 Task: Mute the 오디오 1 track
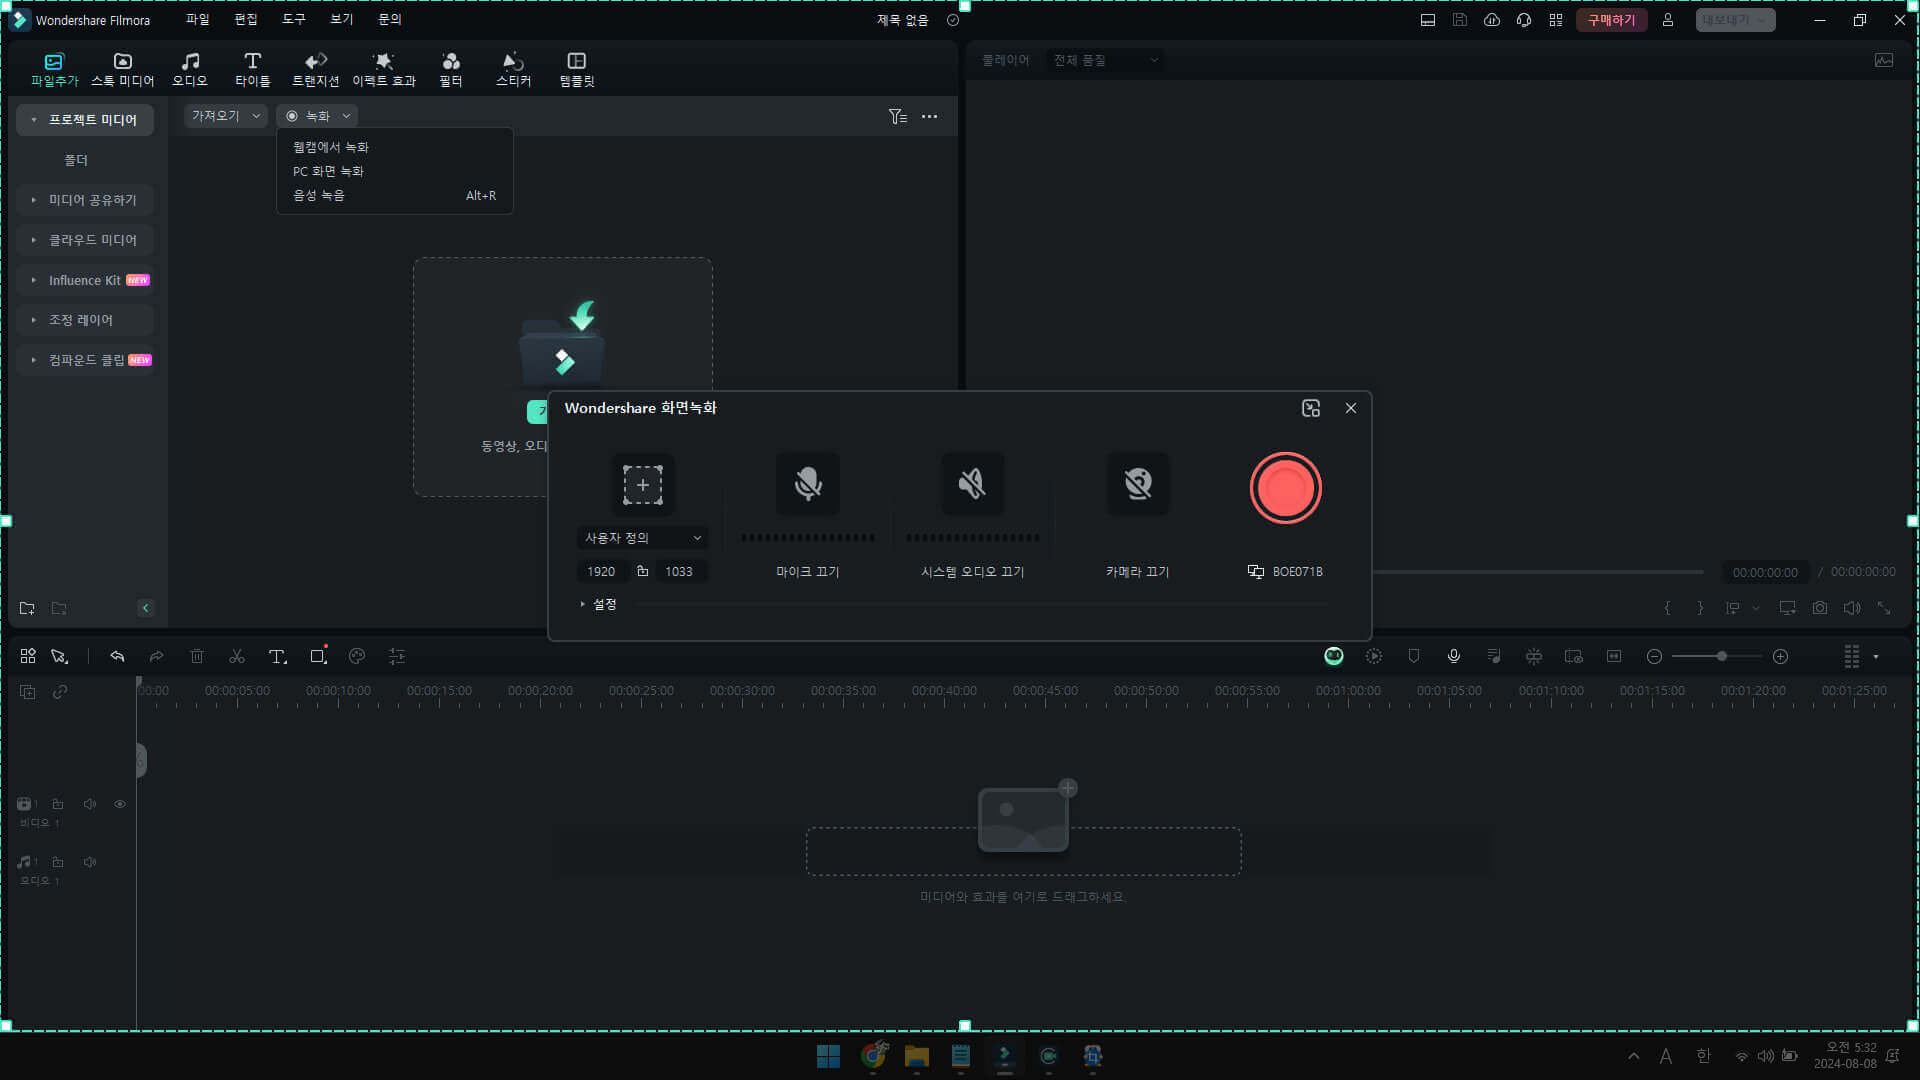click(x=89, y=862)
